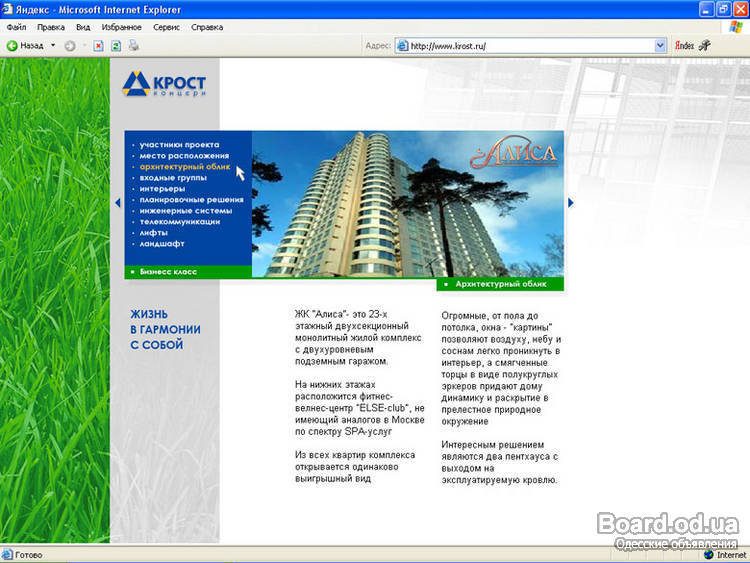Click the 'ландшафт' menu link
750x563 pixels.
click(x=162, y=243)
